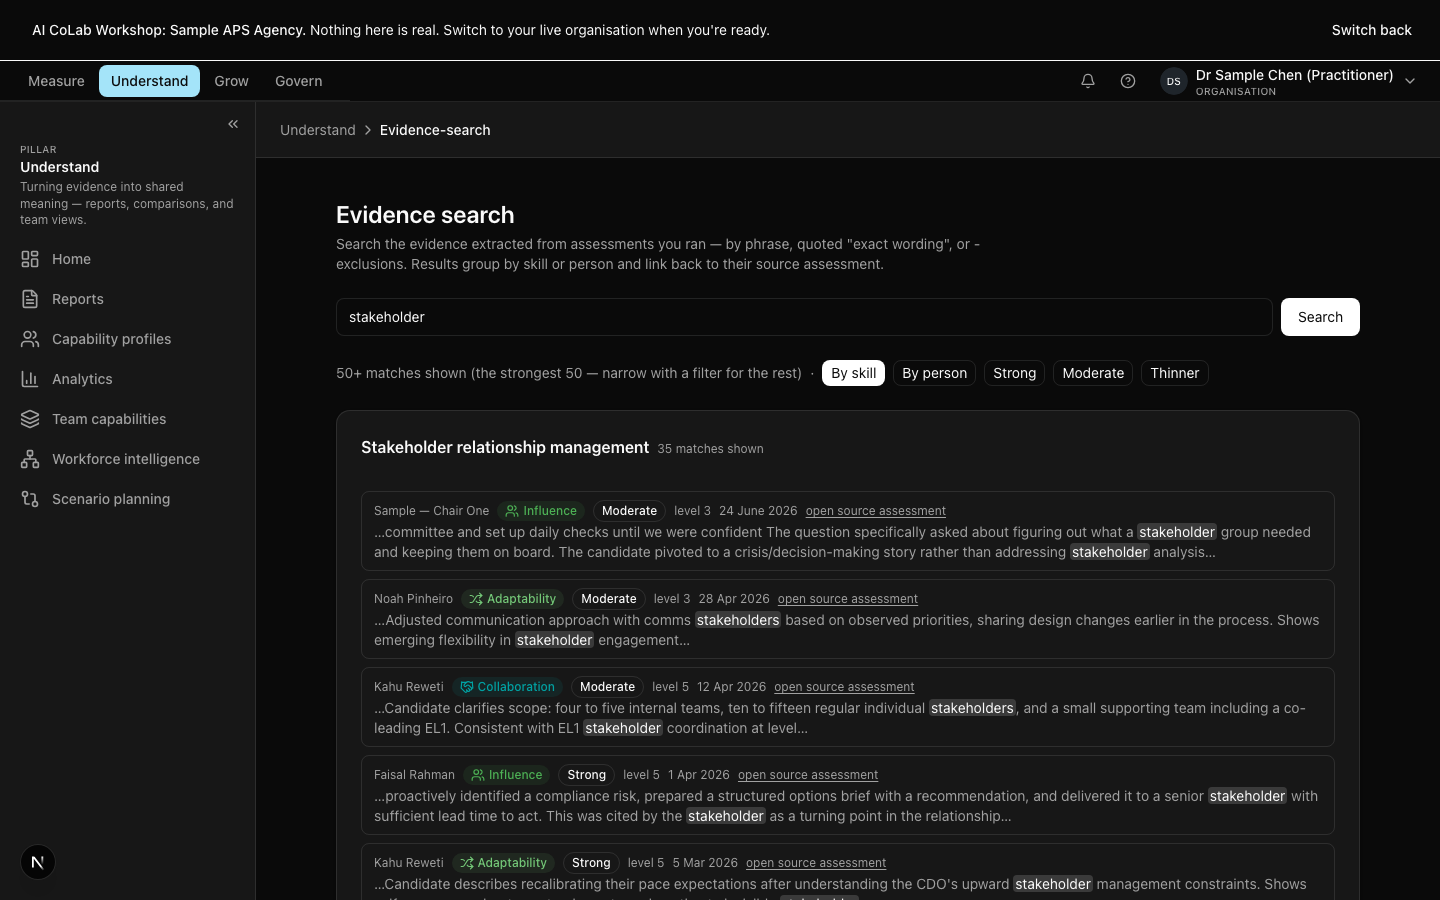Click the Collaboration handshake icon on Kahu Reweti row
The height and width of the screenshot is (900, 1440).
466,687
